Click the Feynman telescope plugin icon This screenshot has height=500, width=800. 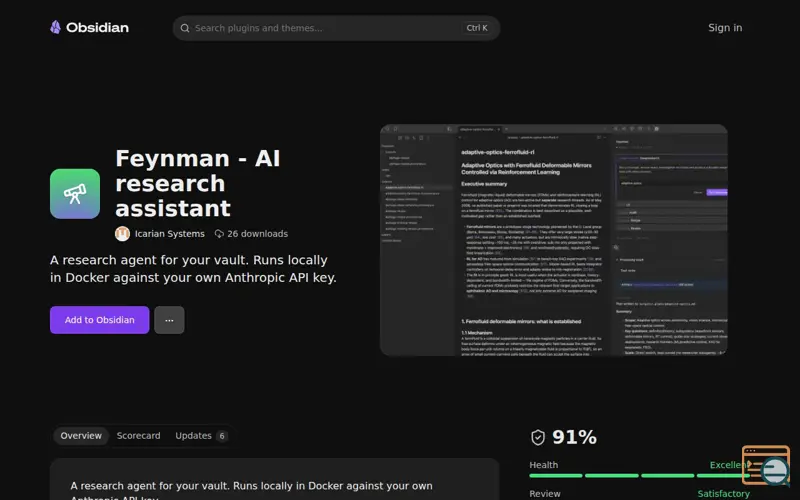tap(75, 194)
